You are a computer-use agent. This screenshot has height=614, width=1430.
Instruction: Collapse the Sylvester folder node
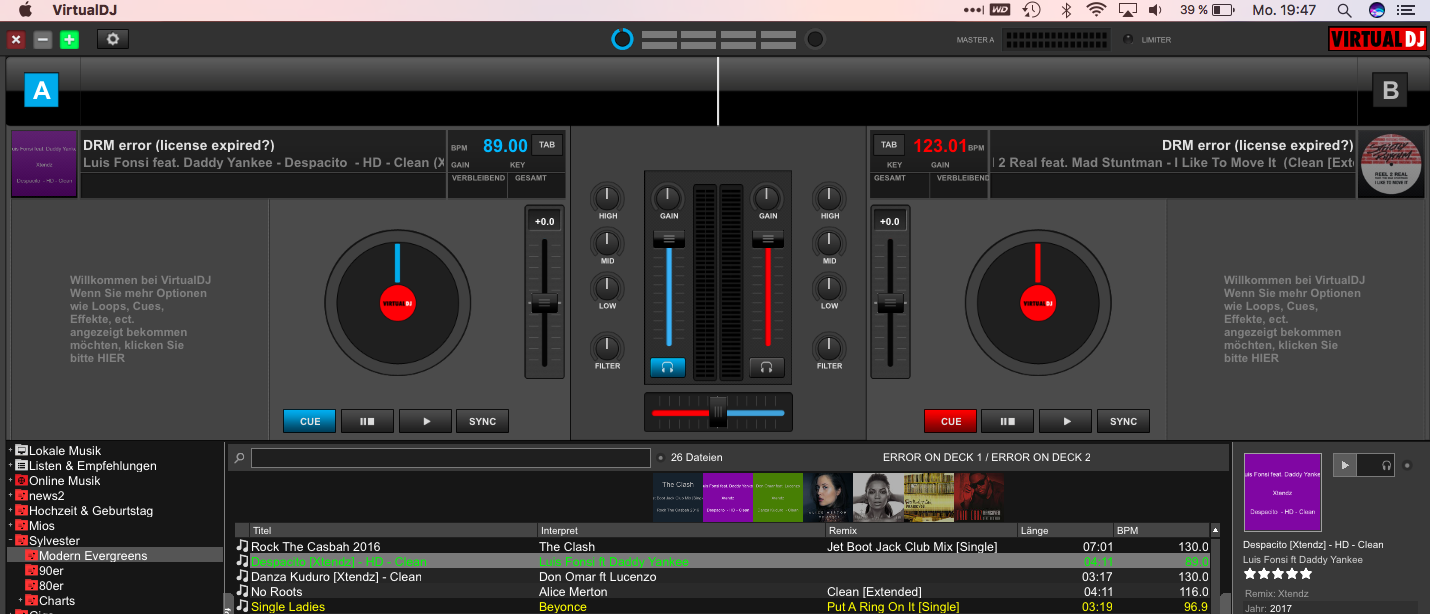10,541
